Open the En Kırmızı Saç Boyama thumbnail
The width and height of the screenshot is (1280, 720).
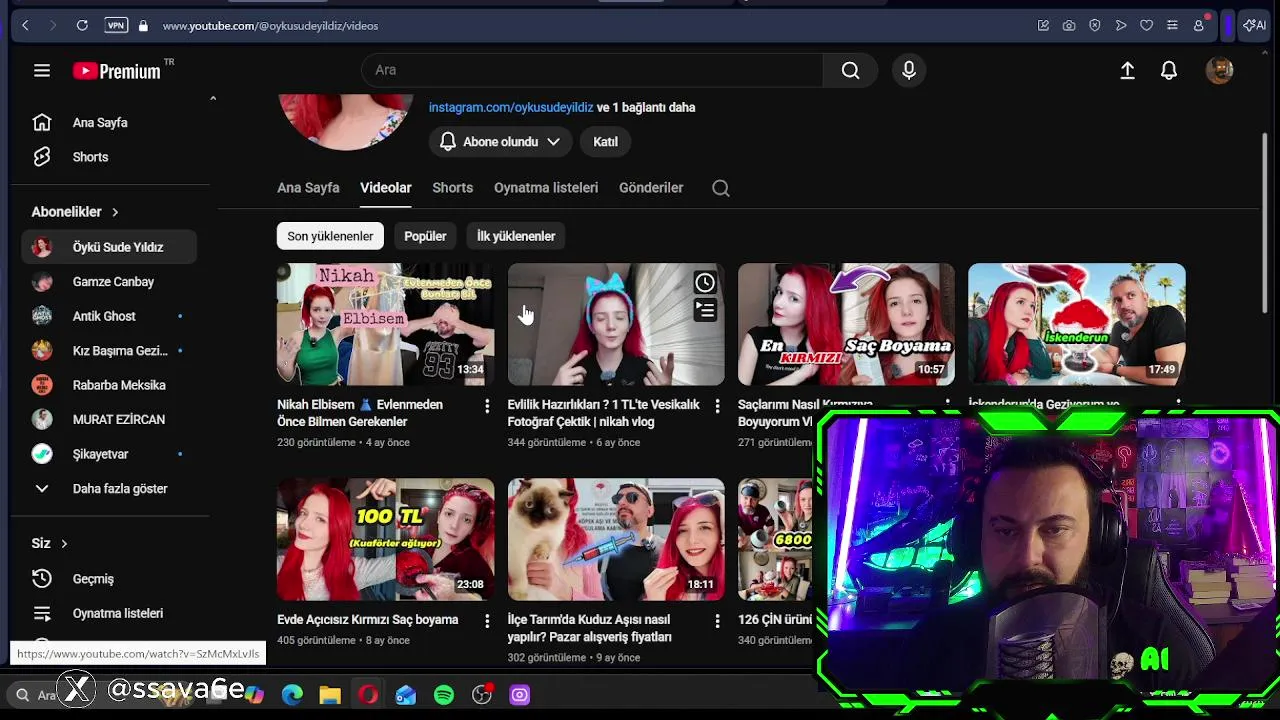[x=846, y=324]
